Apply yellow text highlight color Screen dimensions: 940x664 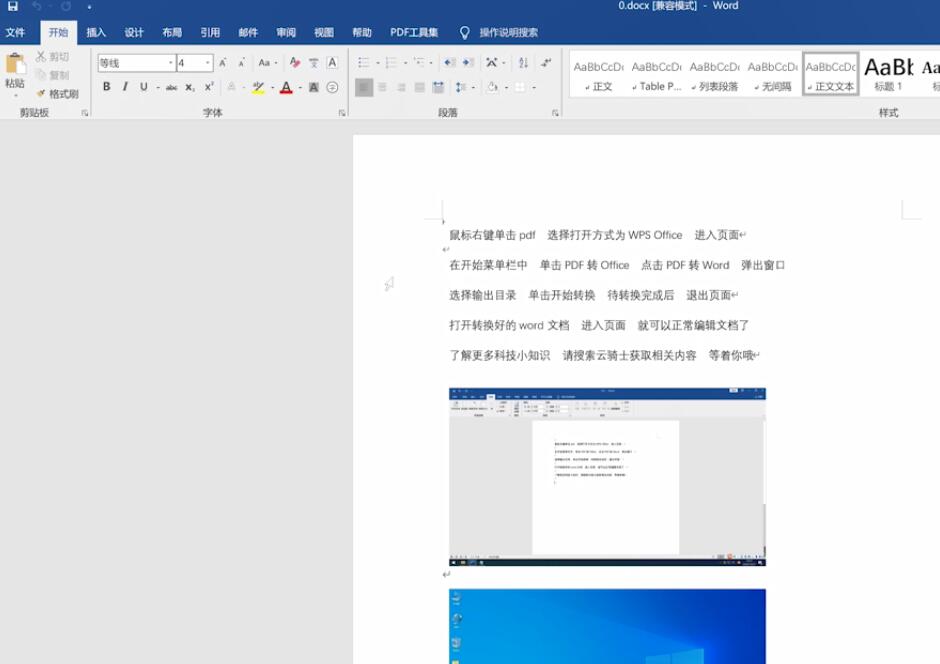point(258,87)
